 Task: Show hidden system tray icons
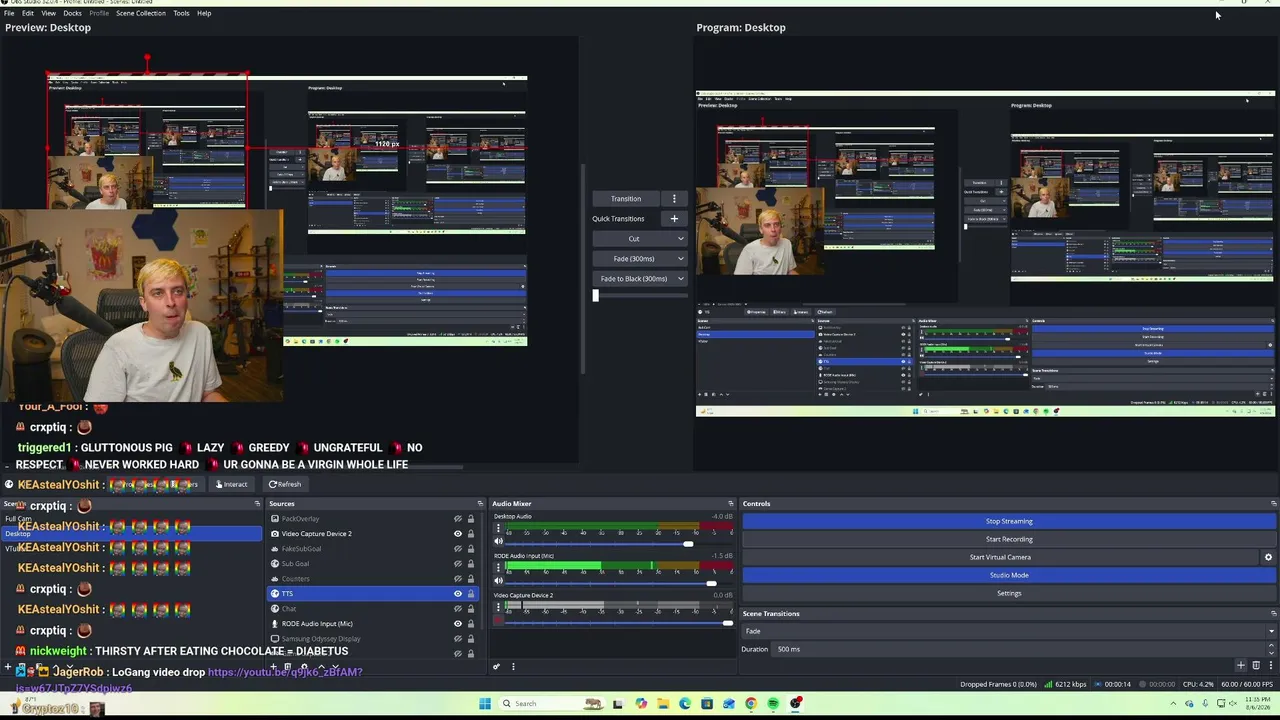[x=1173, y=704]
